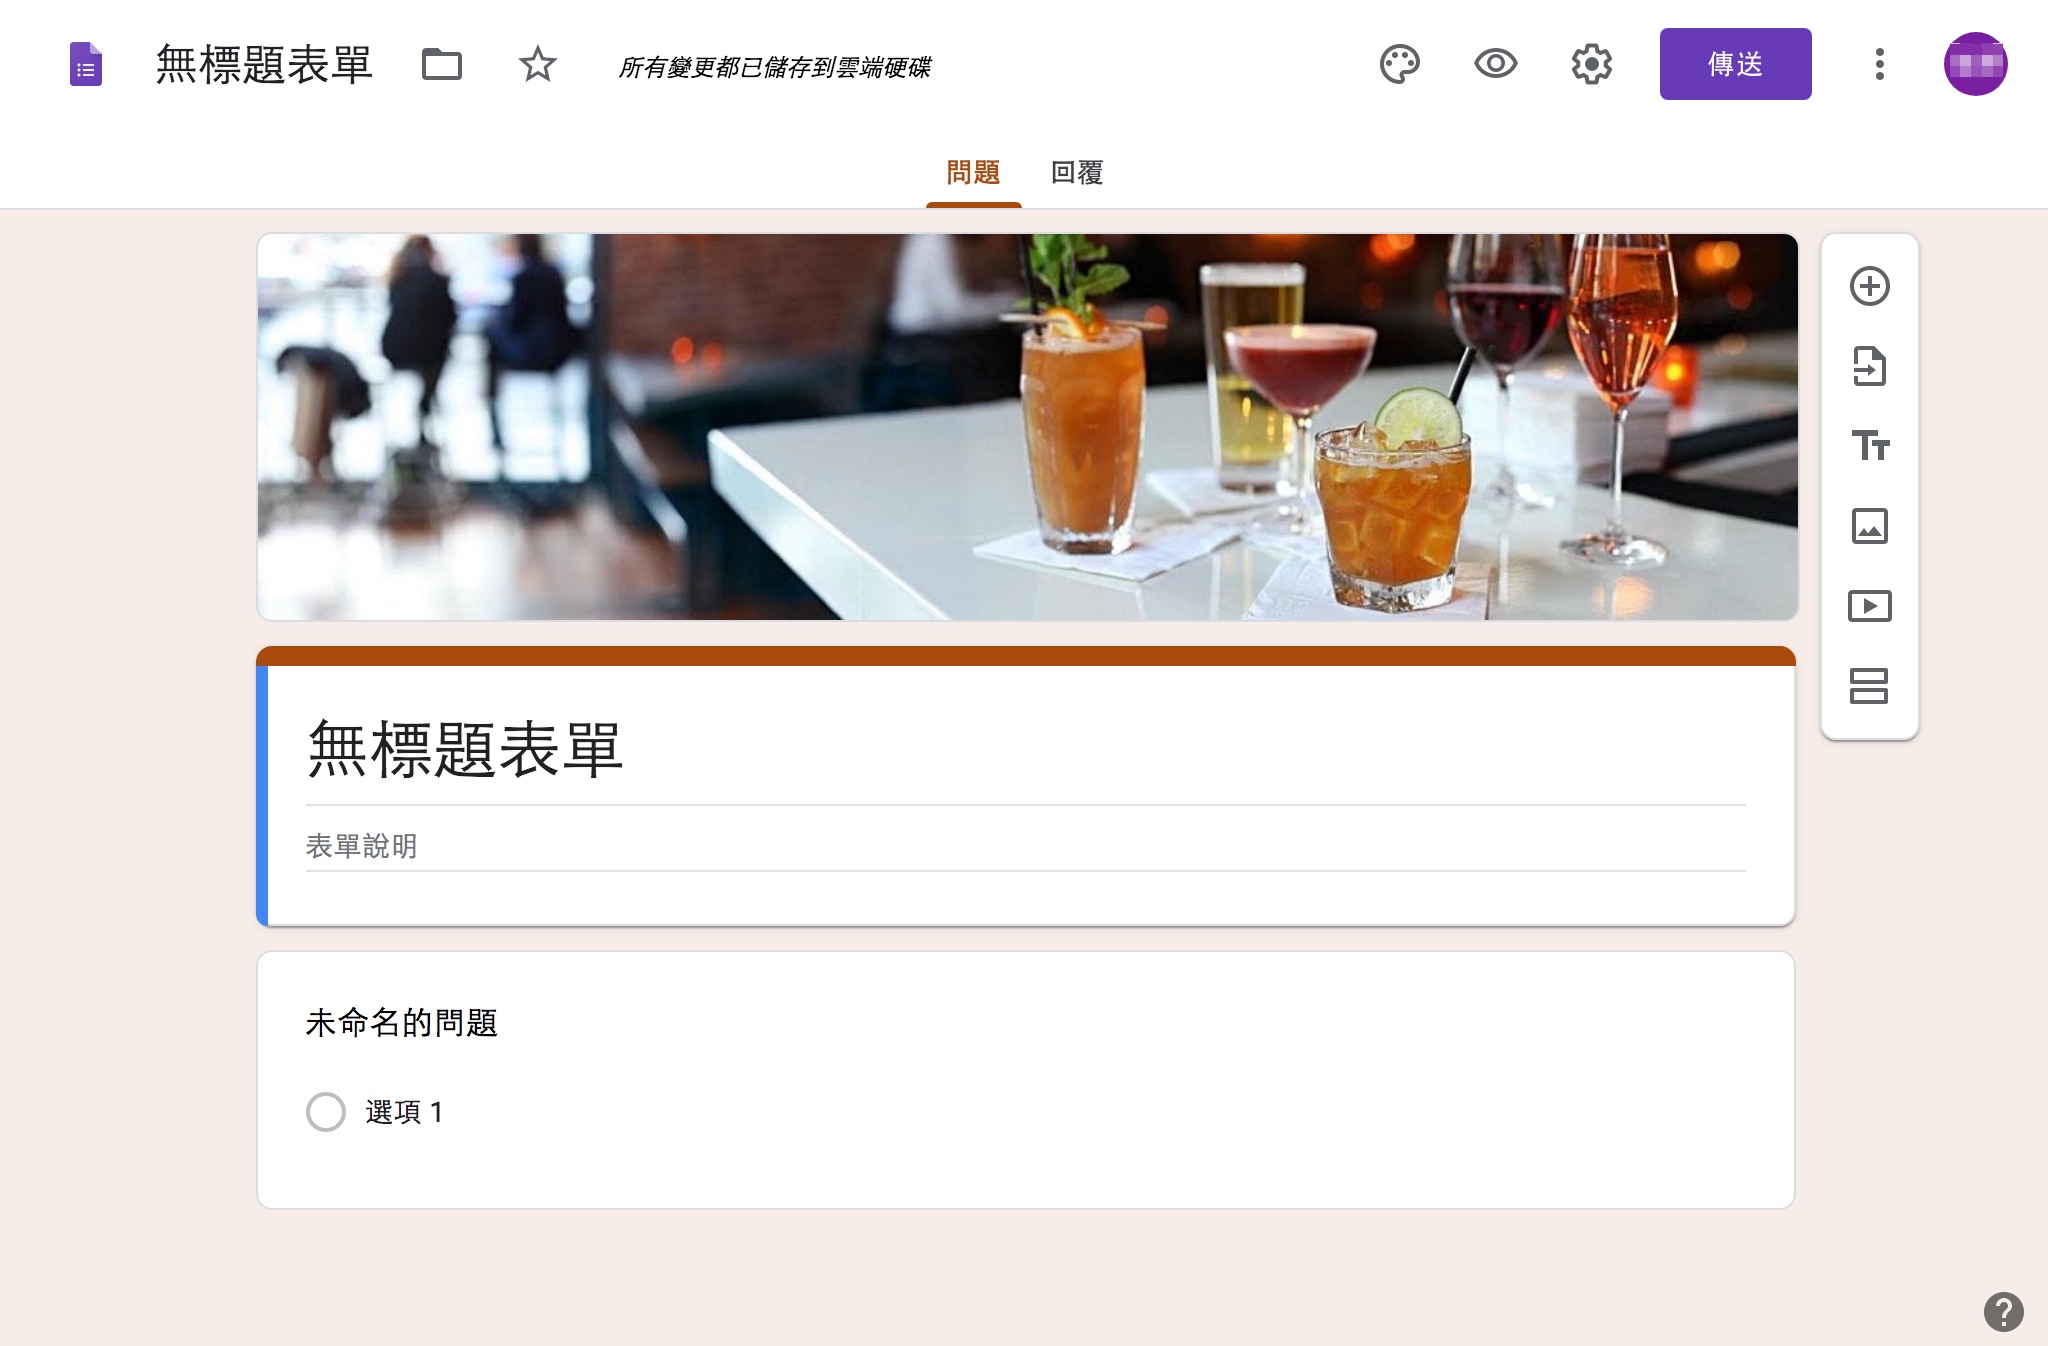2048x1346 pixels.
Task: Click the 所有變更都已儲存到雲端硬碟 status text
Action: tap(775, 68)
